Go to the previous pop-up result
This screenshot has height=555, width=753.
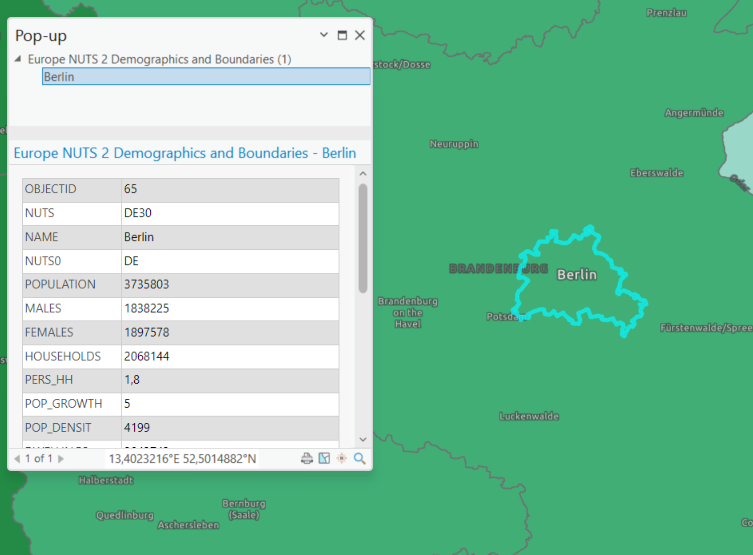pyautogui.click(x=17, y=458)
